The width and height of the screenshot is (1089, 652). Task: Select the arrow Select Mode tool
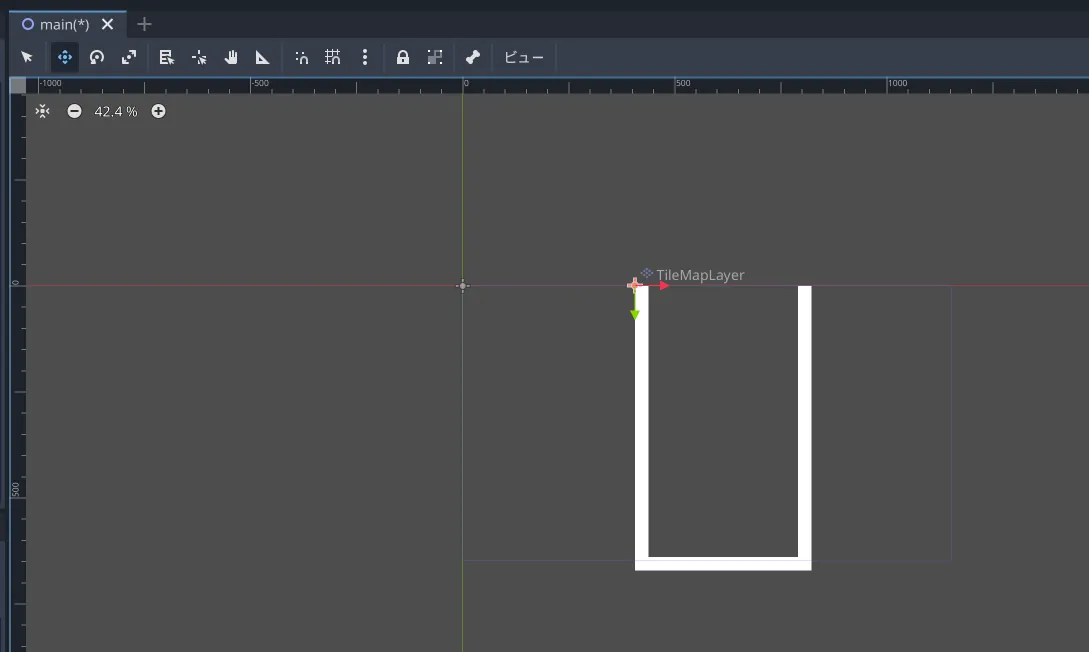pyautogui.click(x=27, y=58)
